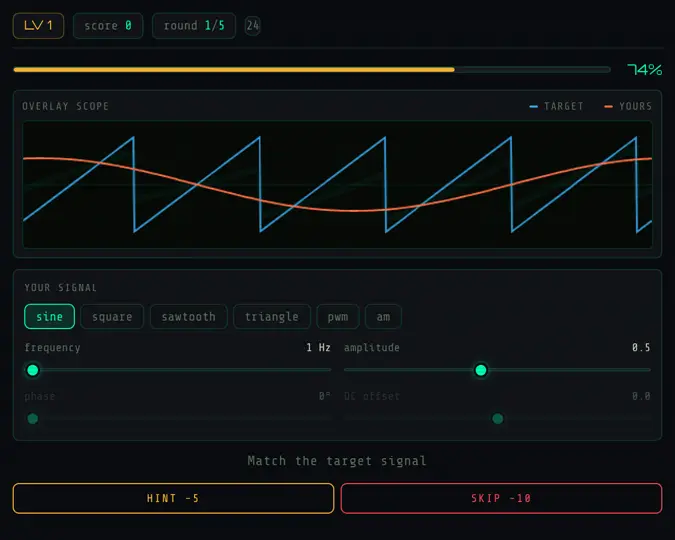Click the score 0 indicator

pos(108,26)
